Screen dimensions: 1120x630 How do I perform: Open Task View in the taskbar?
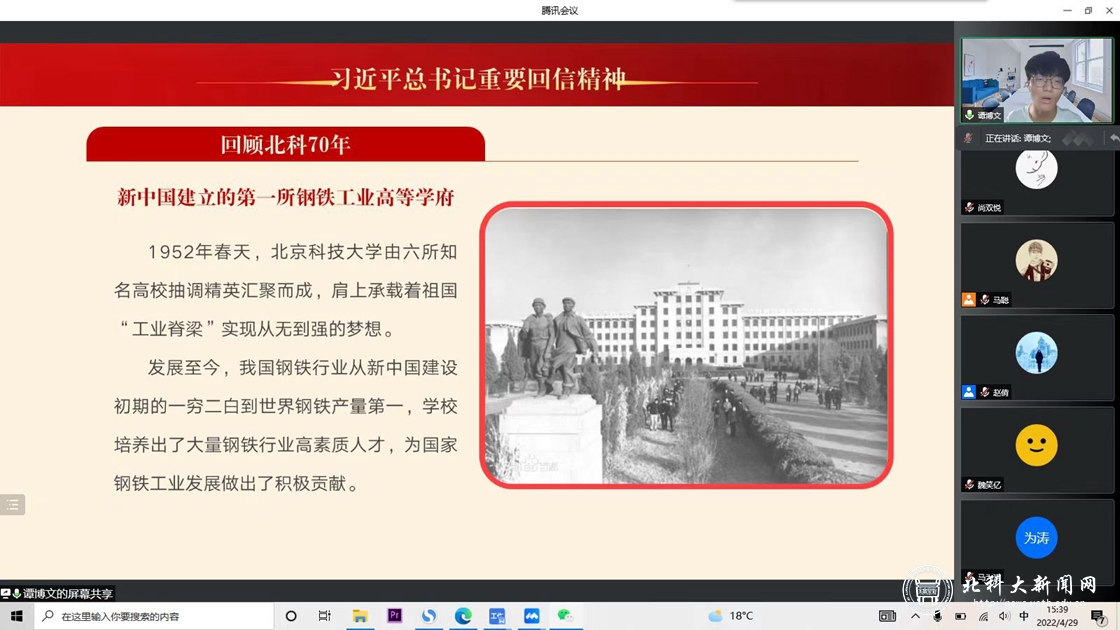tap(325, 616)
